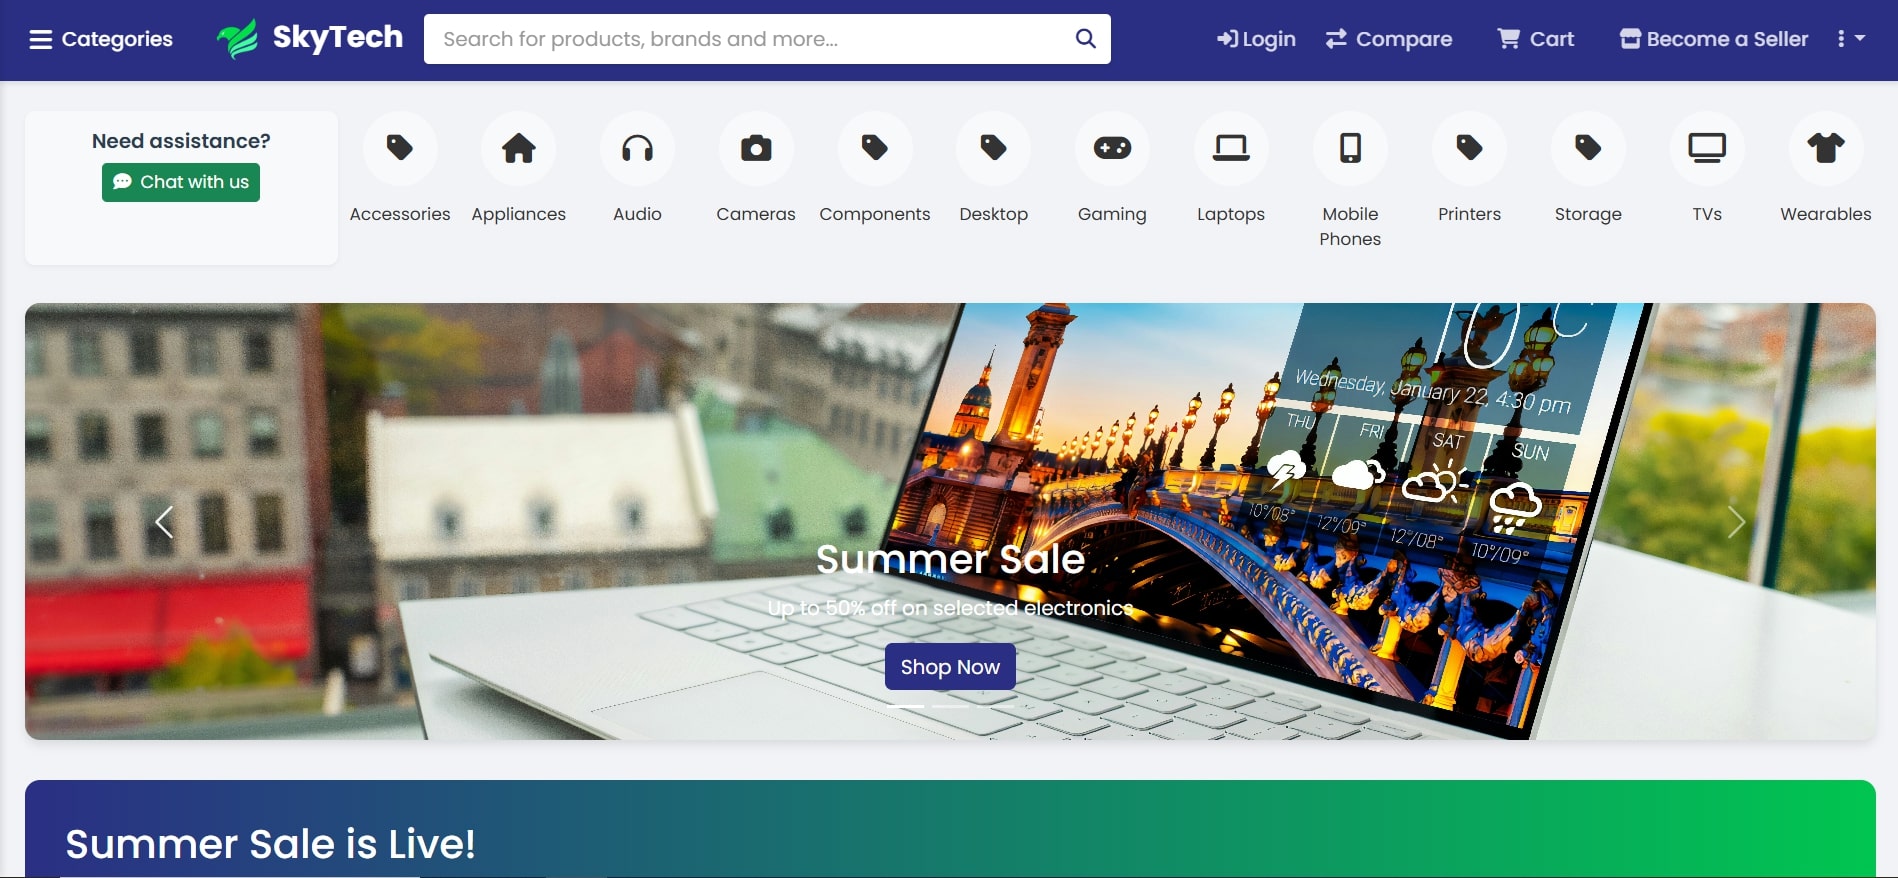This screenshot has width=1898, height=878.
Task: Open the Compare page
Action: 1389,39
